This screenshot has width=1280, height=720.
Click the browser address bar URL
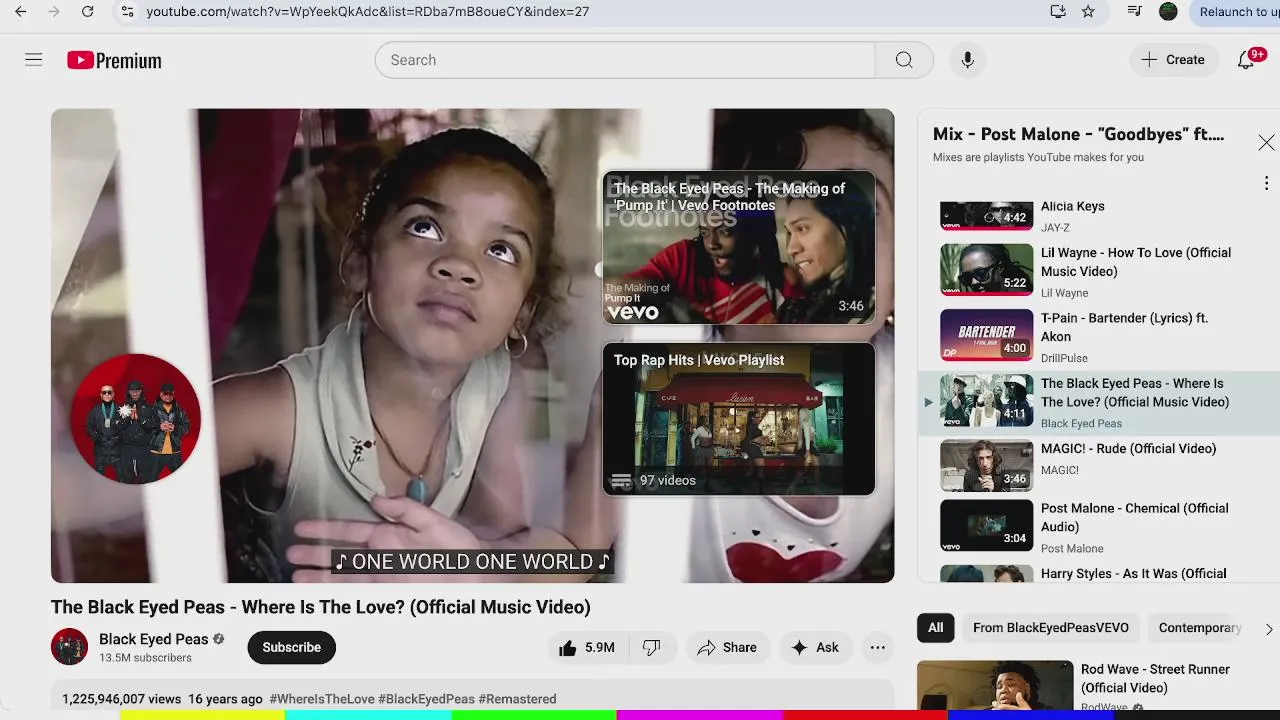(368, 12)
